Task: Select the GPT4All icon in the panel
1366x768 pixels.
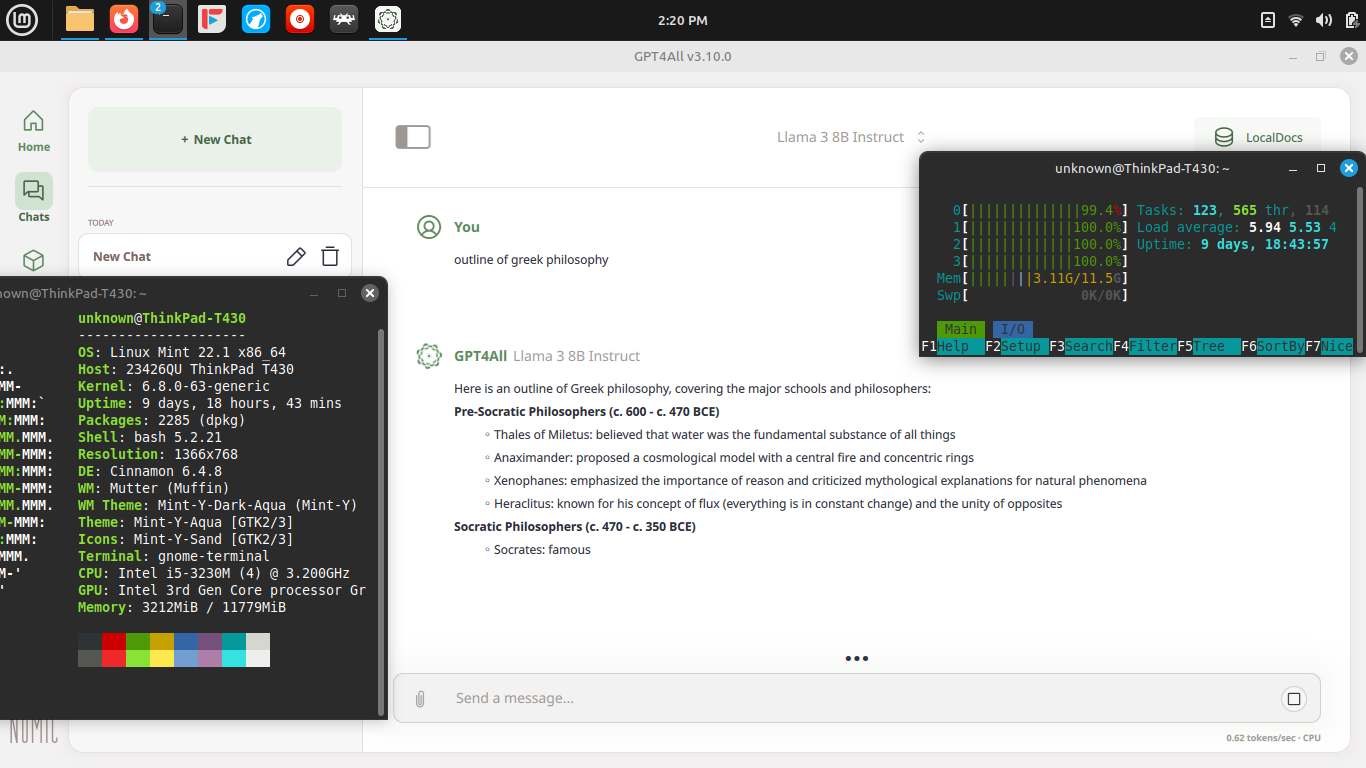Action: [388, 19]
